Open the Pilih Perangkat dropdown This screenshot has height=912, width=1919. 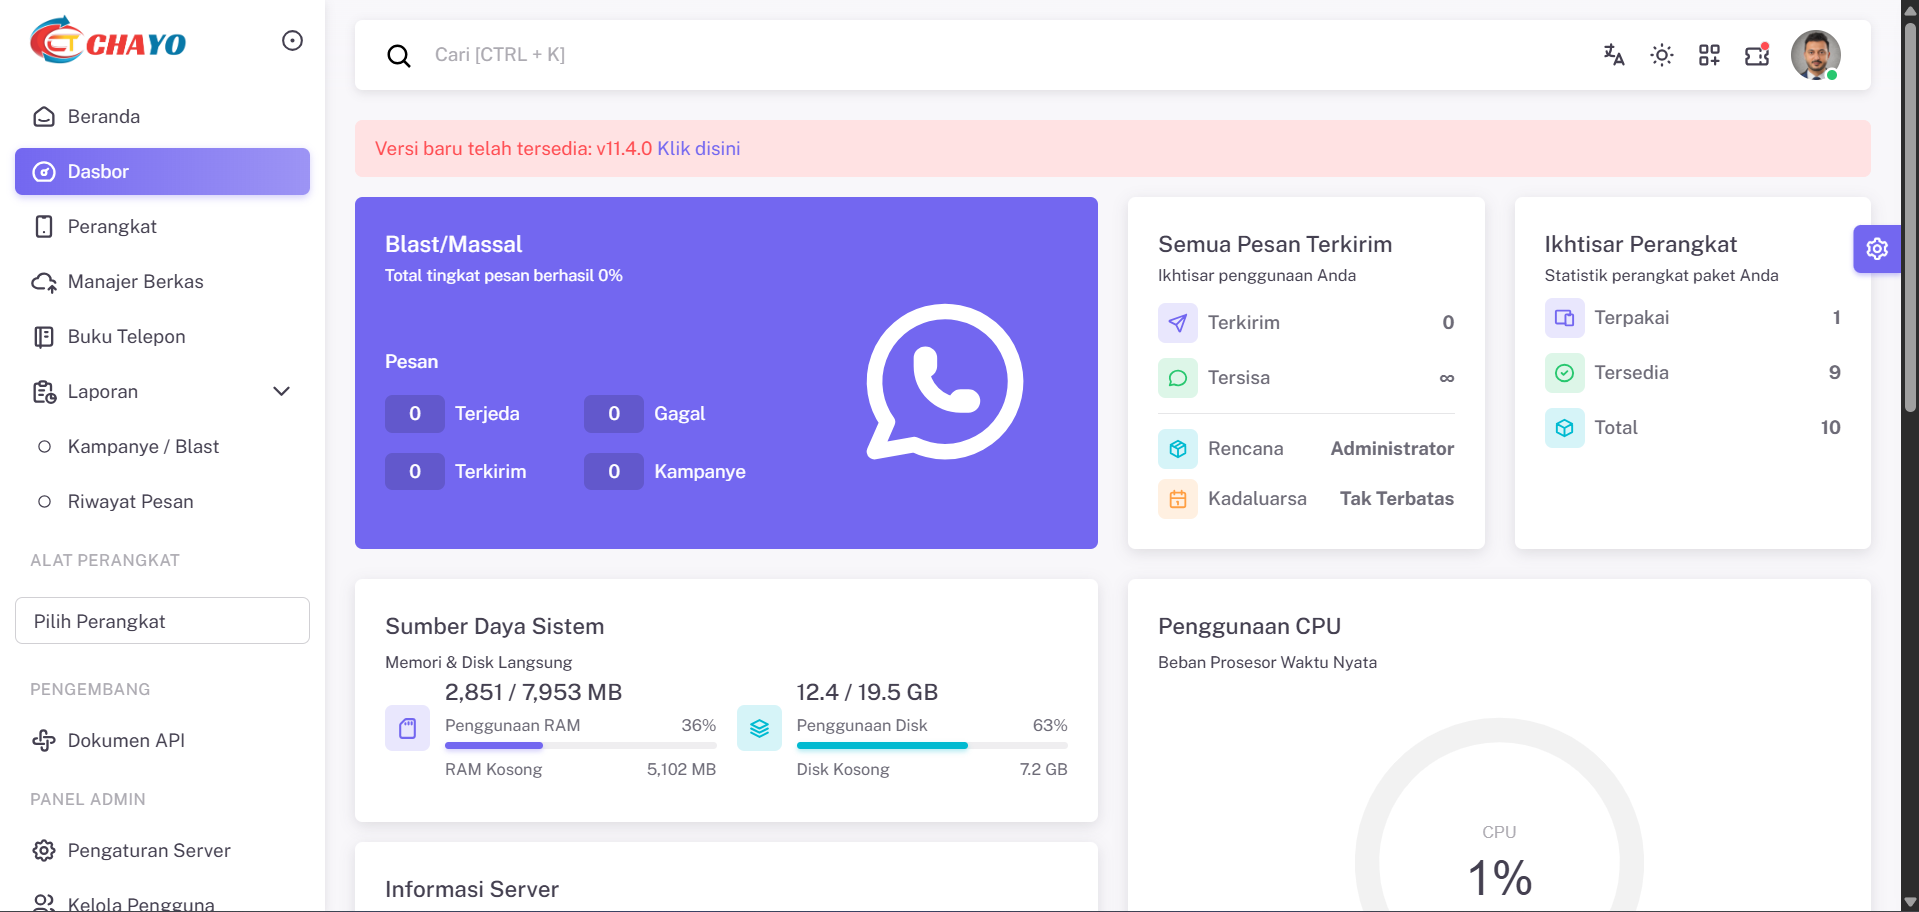pos(162,620)
